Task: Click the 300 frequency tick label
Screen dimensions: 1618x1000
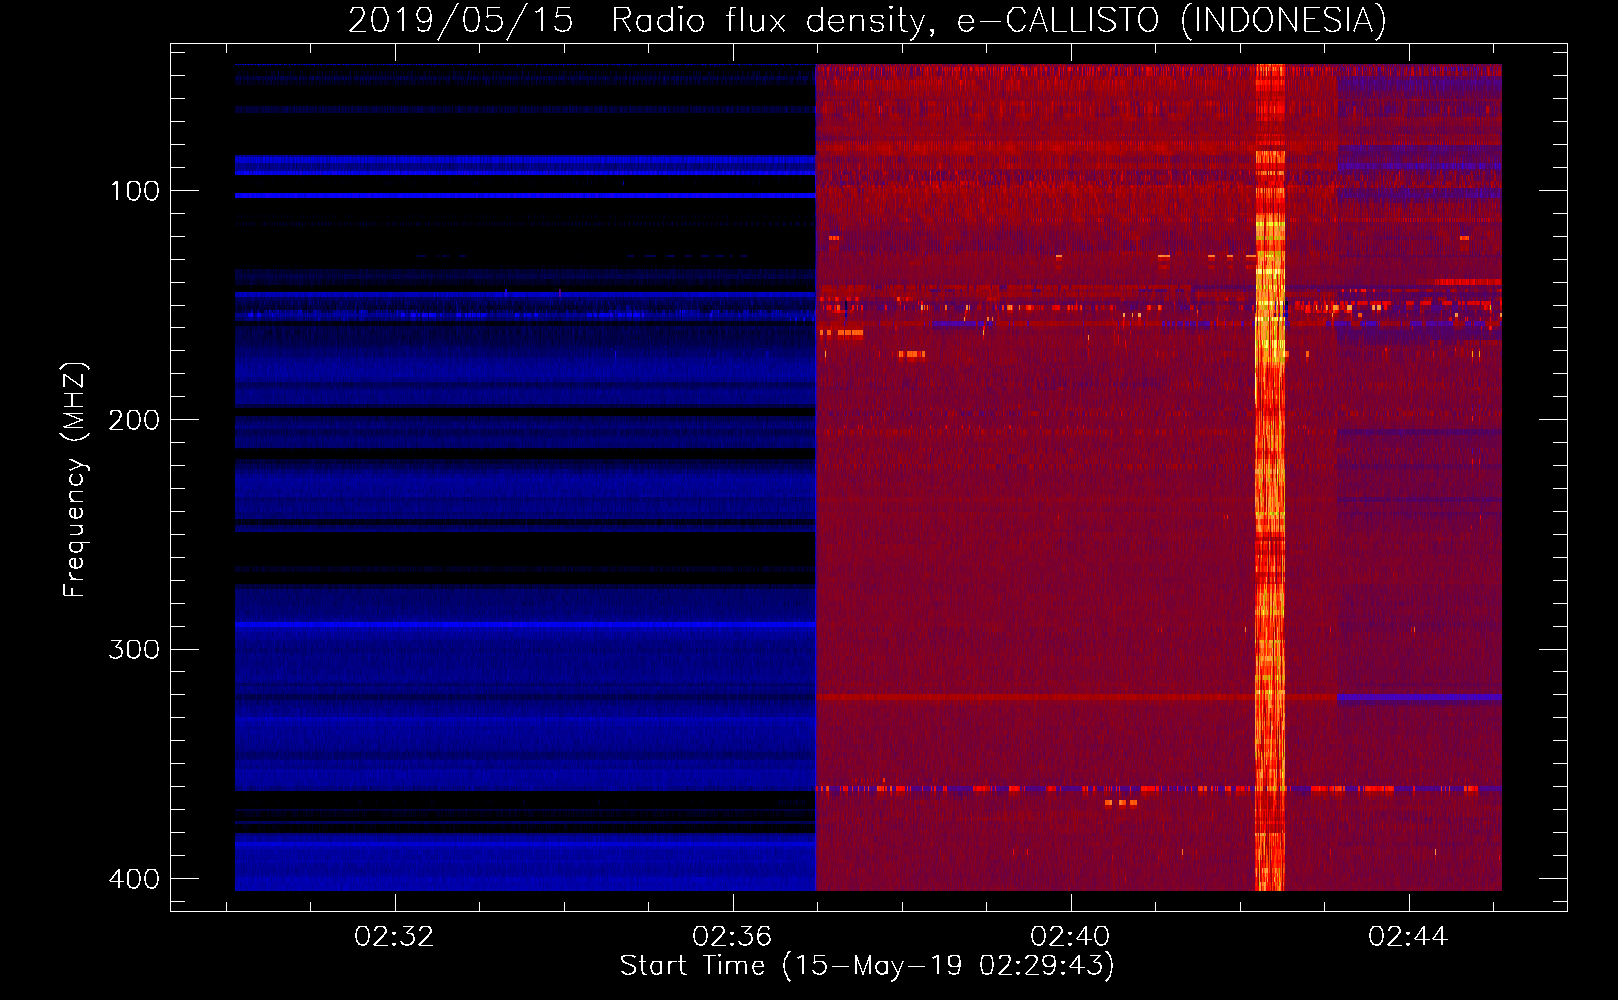Action: 135,650
